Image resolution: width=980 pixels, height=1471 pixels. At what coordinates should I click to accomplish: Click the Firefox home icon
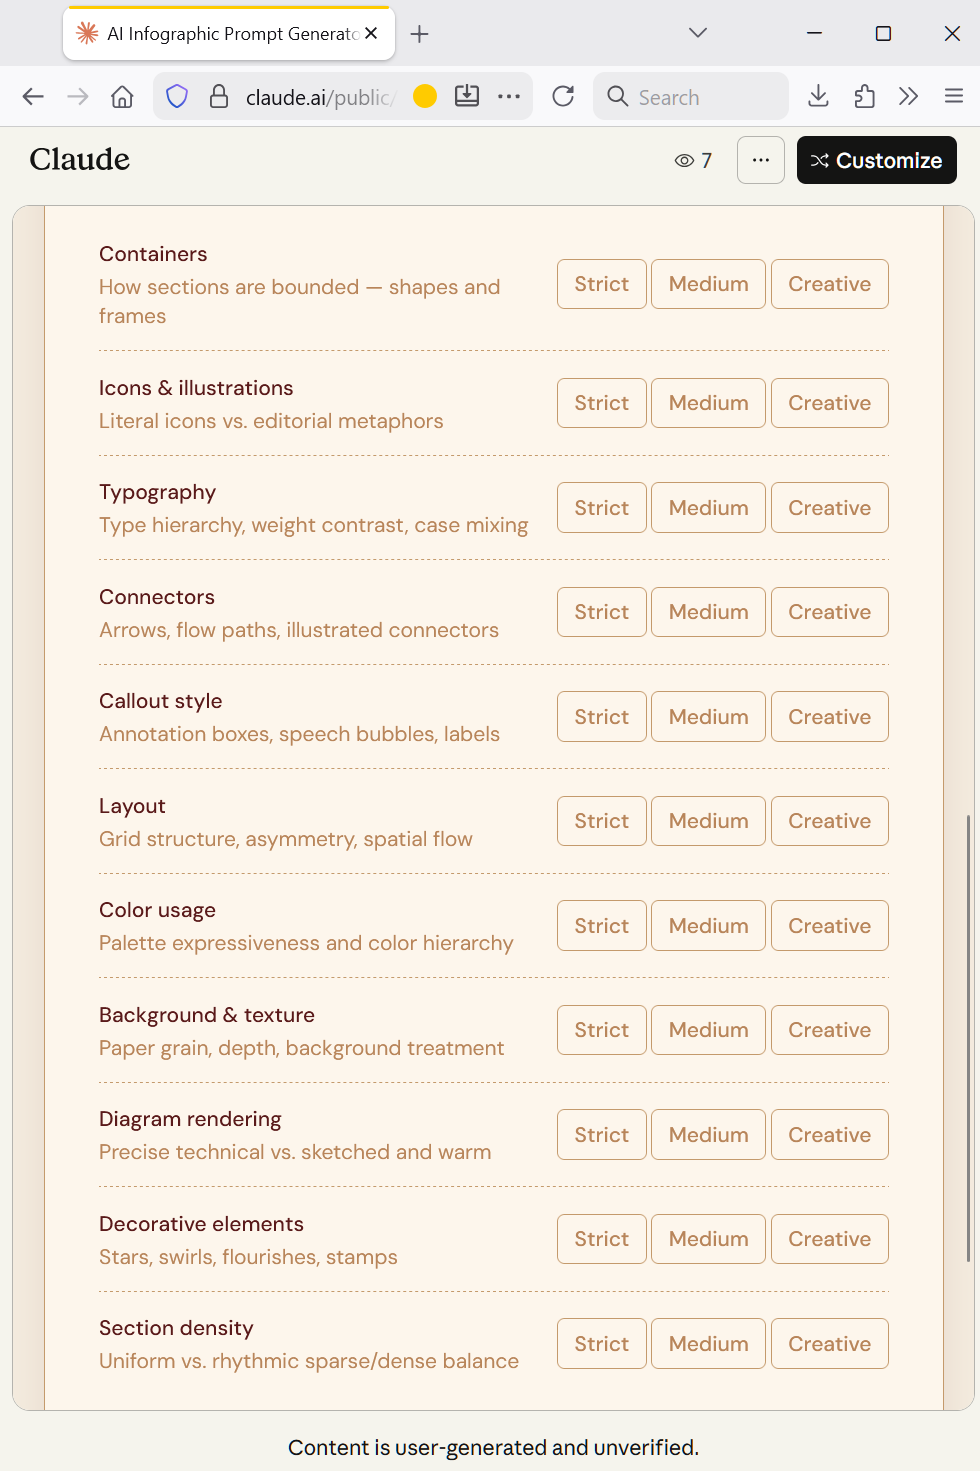[122, 97]
